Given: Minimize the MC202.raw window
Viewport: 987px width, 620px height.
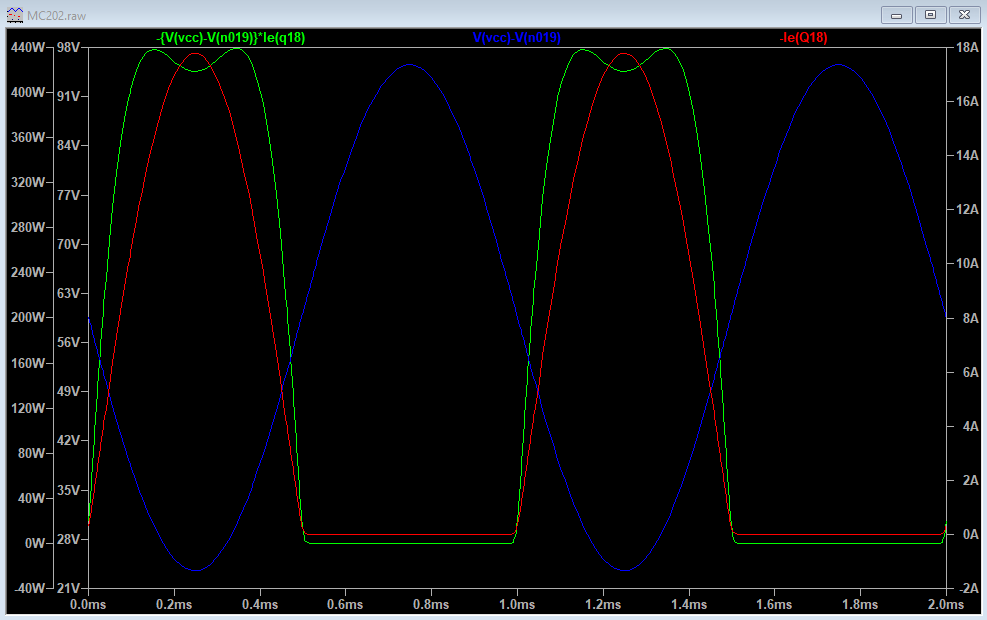Looking at the screenshot, I should (x=897, y=15).
